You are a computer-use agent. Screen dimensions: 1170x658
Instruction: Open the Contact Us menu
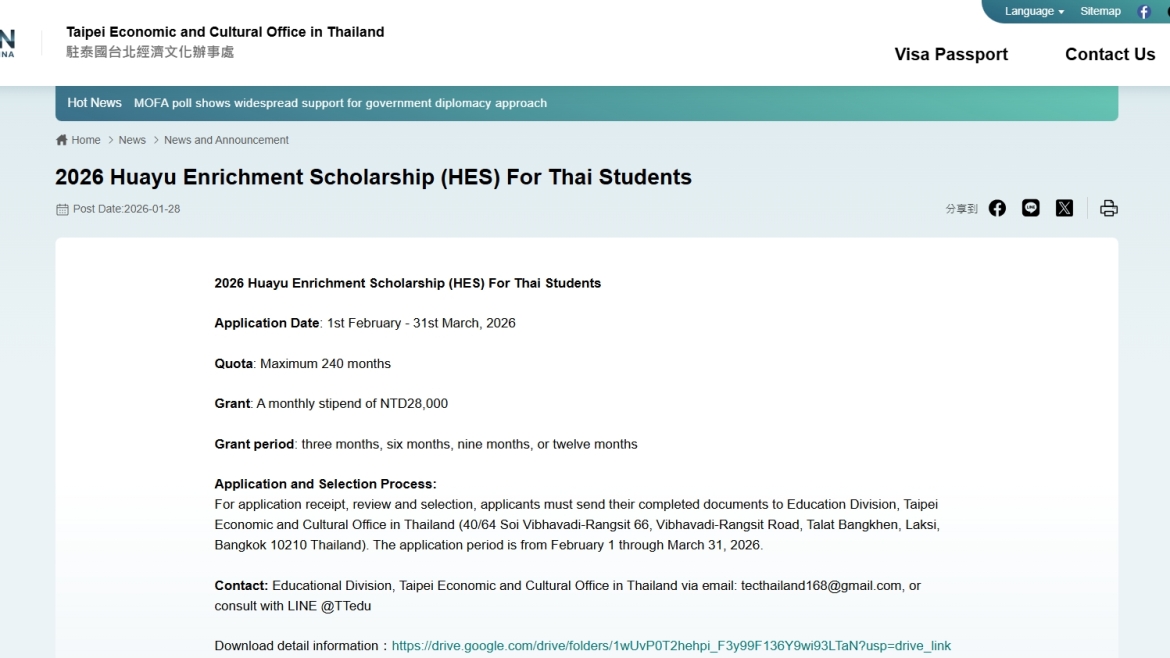click(1110, 54)
